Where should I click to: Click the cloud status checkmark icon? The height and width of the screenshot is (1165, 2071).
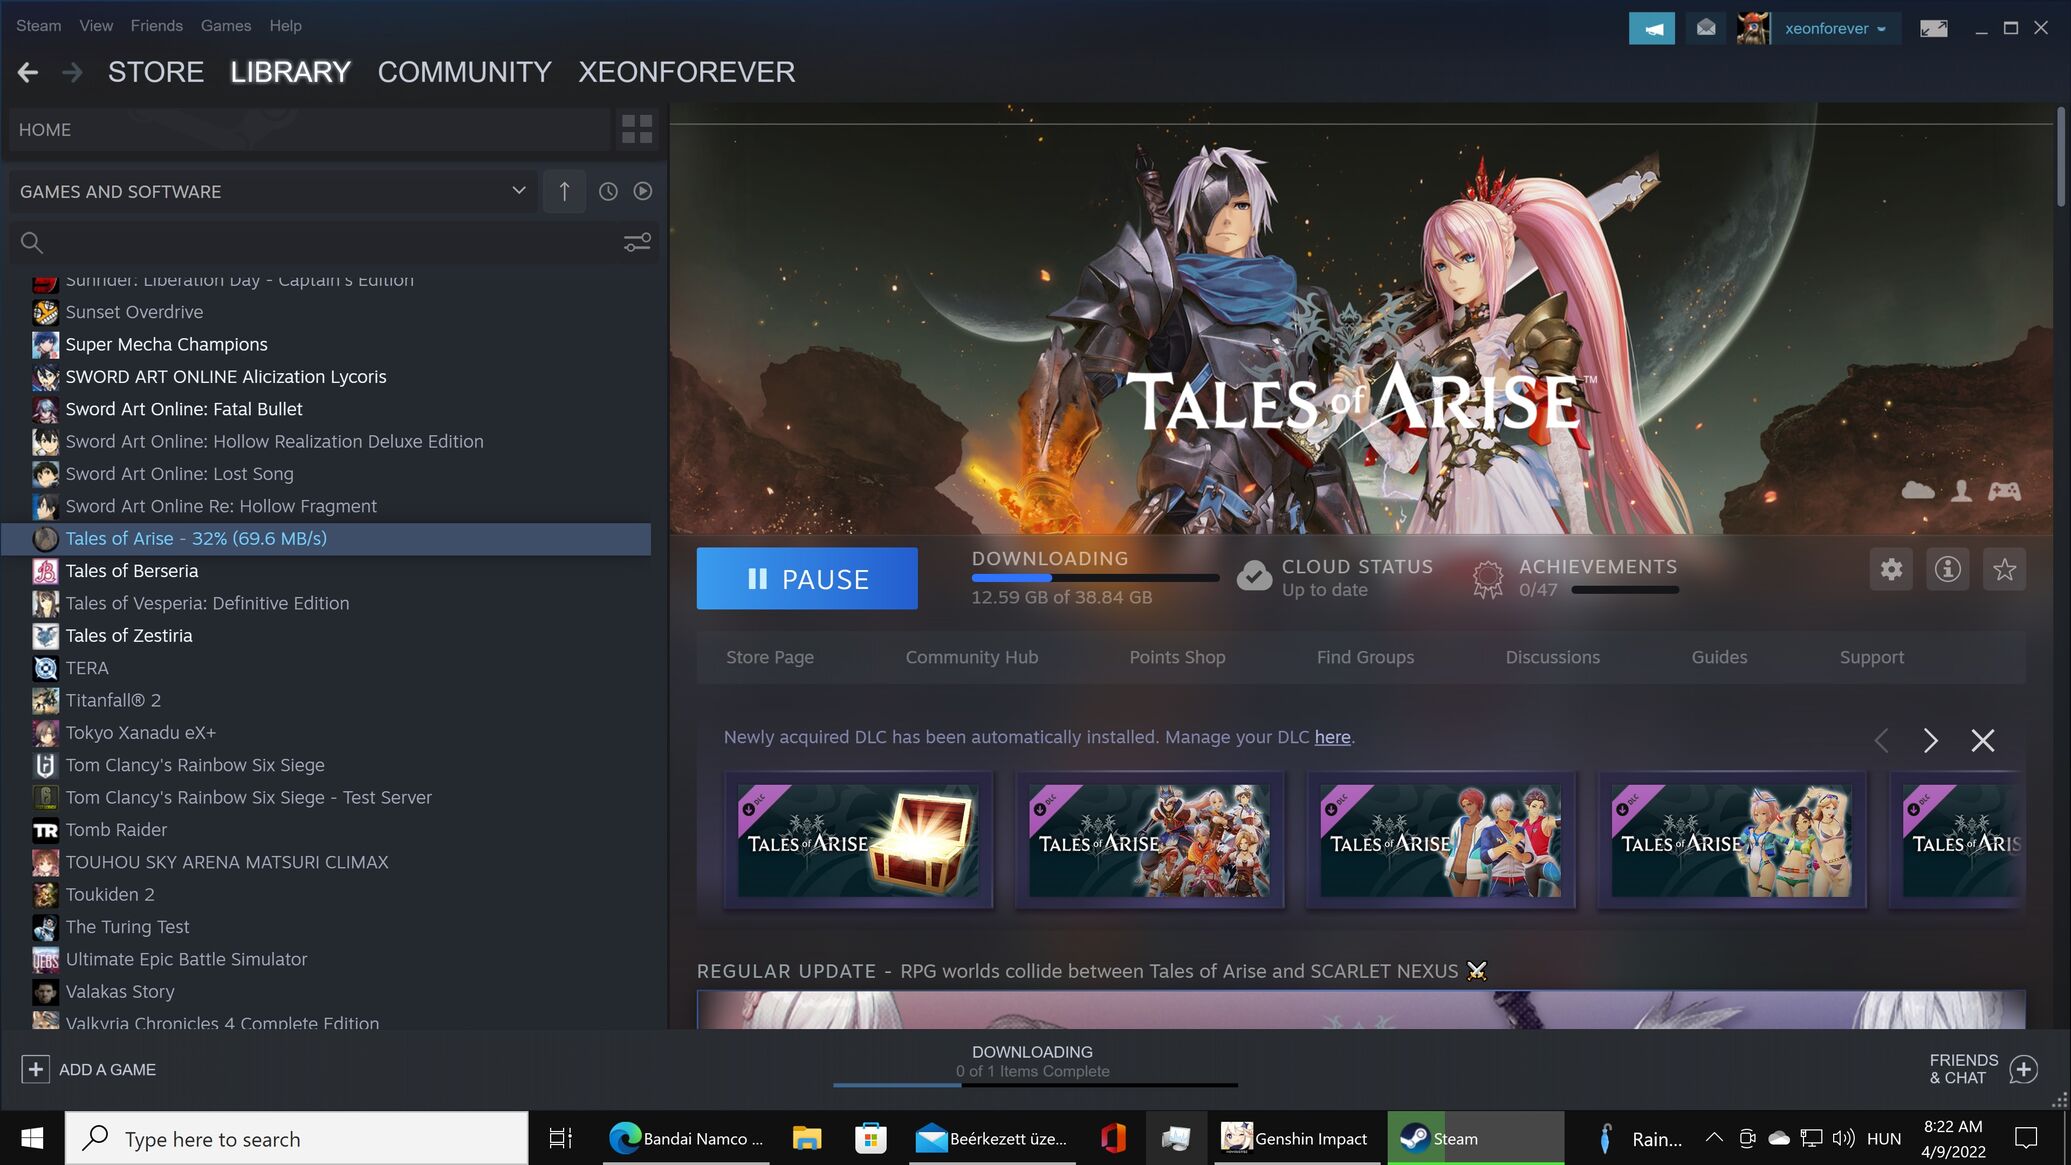(x=1254, y=576)
